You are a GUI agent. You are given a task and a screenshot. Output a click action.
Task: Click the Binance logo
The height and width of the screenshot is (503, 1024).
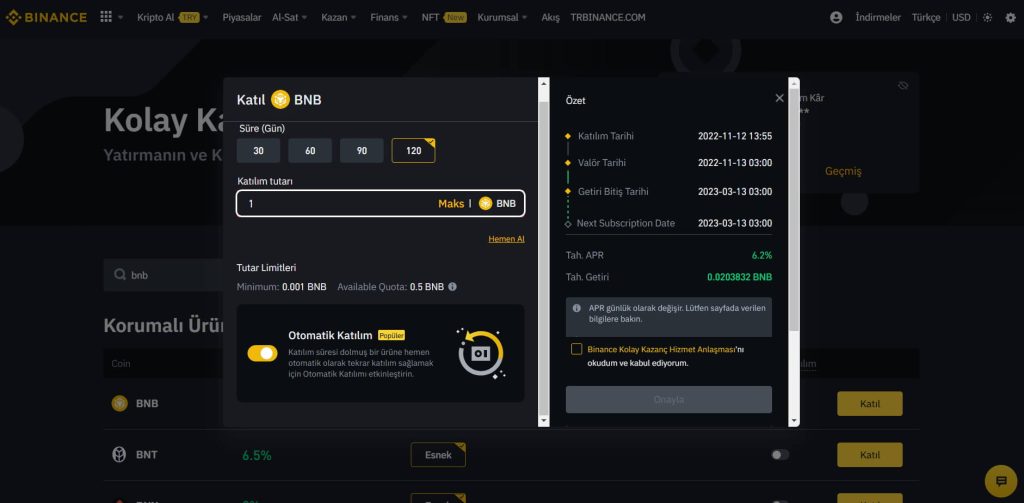pyautogui.click(x=46, y=18)
